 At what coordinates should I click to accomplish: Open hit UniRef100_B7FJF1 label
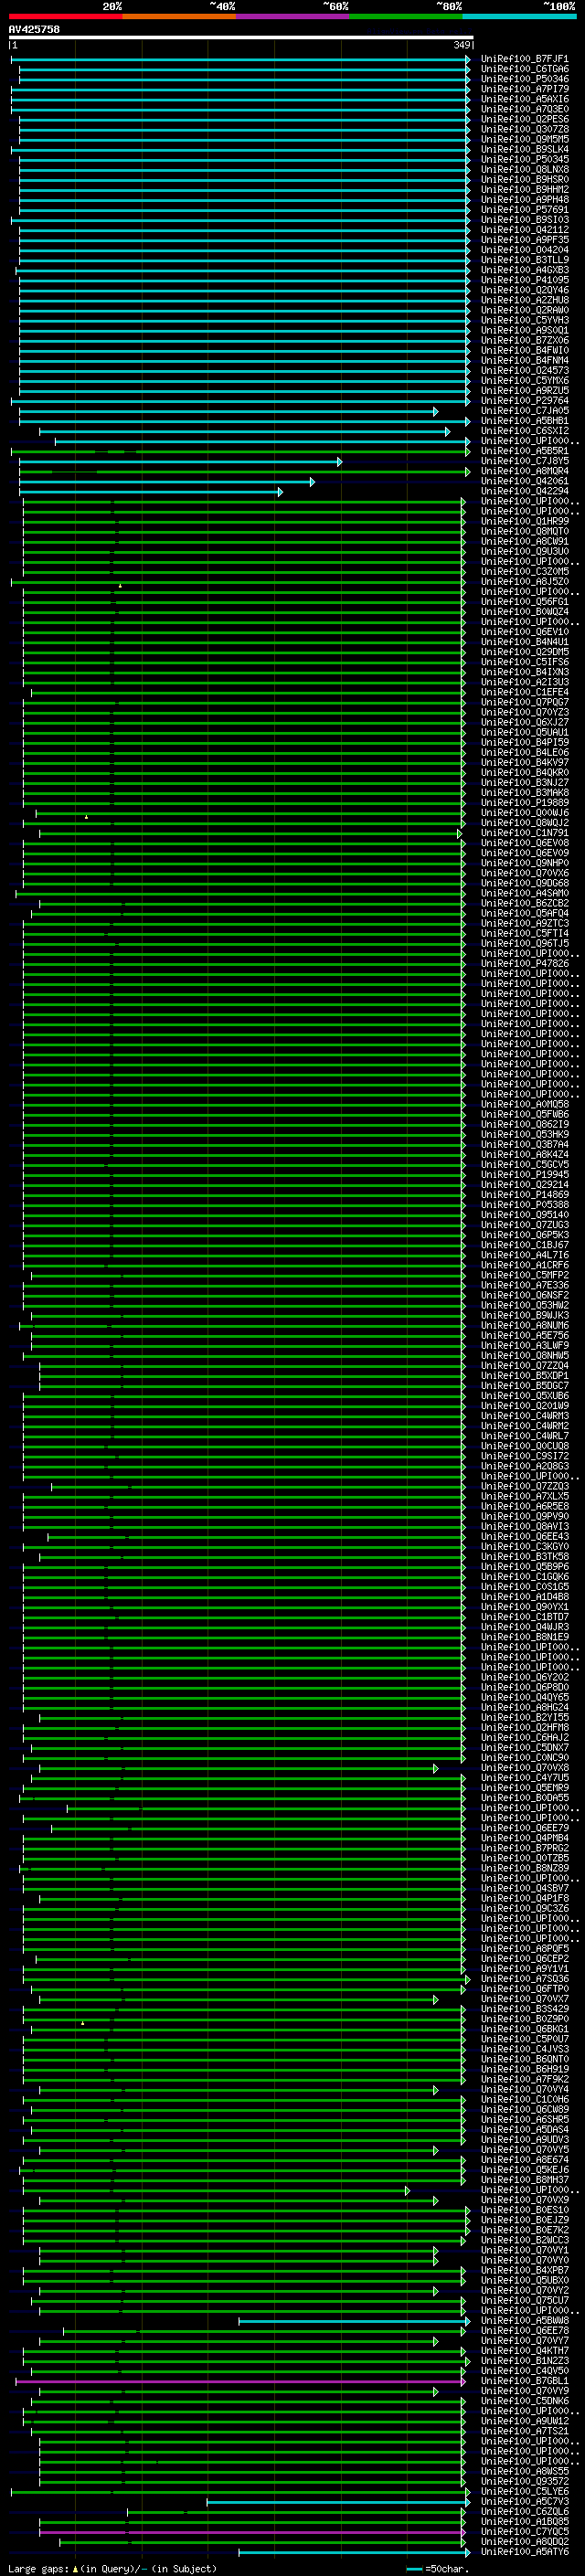click(x=524, y=59)
